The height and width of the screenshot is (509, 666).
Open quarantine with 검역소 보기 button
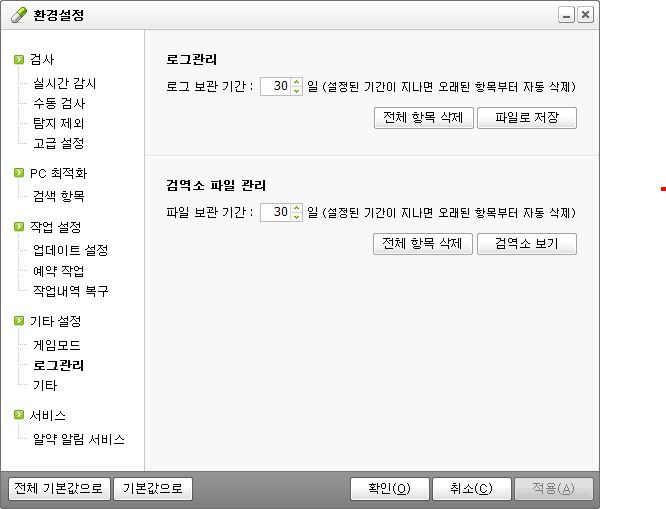(x=527, y=244)
